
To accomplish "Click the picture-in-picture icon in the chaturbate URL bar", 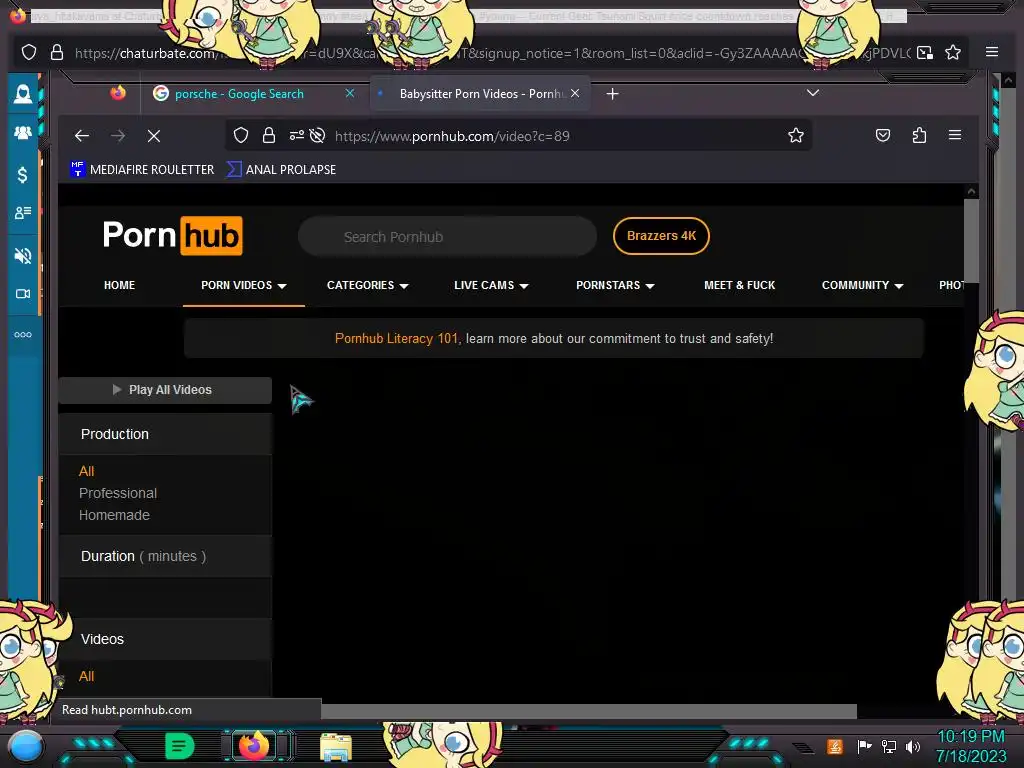I will 925,52.
